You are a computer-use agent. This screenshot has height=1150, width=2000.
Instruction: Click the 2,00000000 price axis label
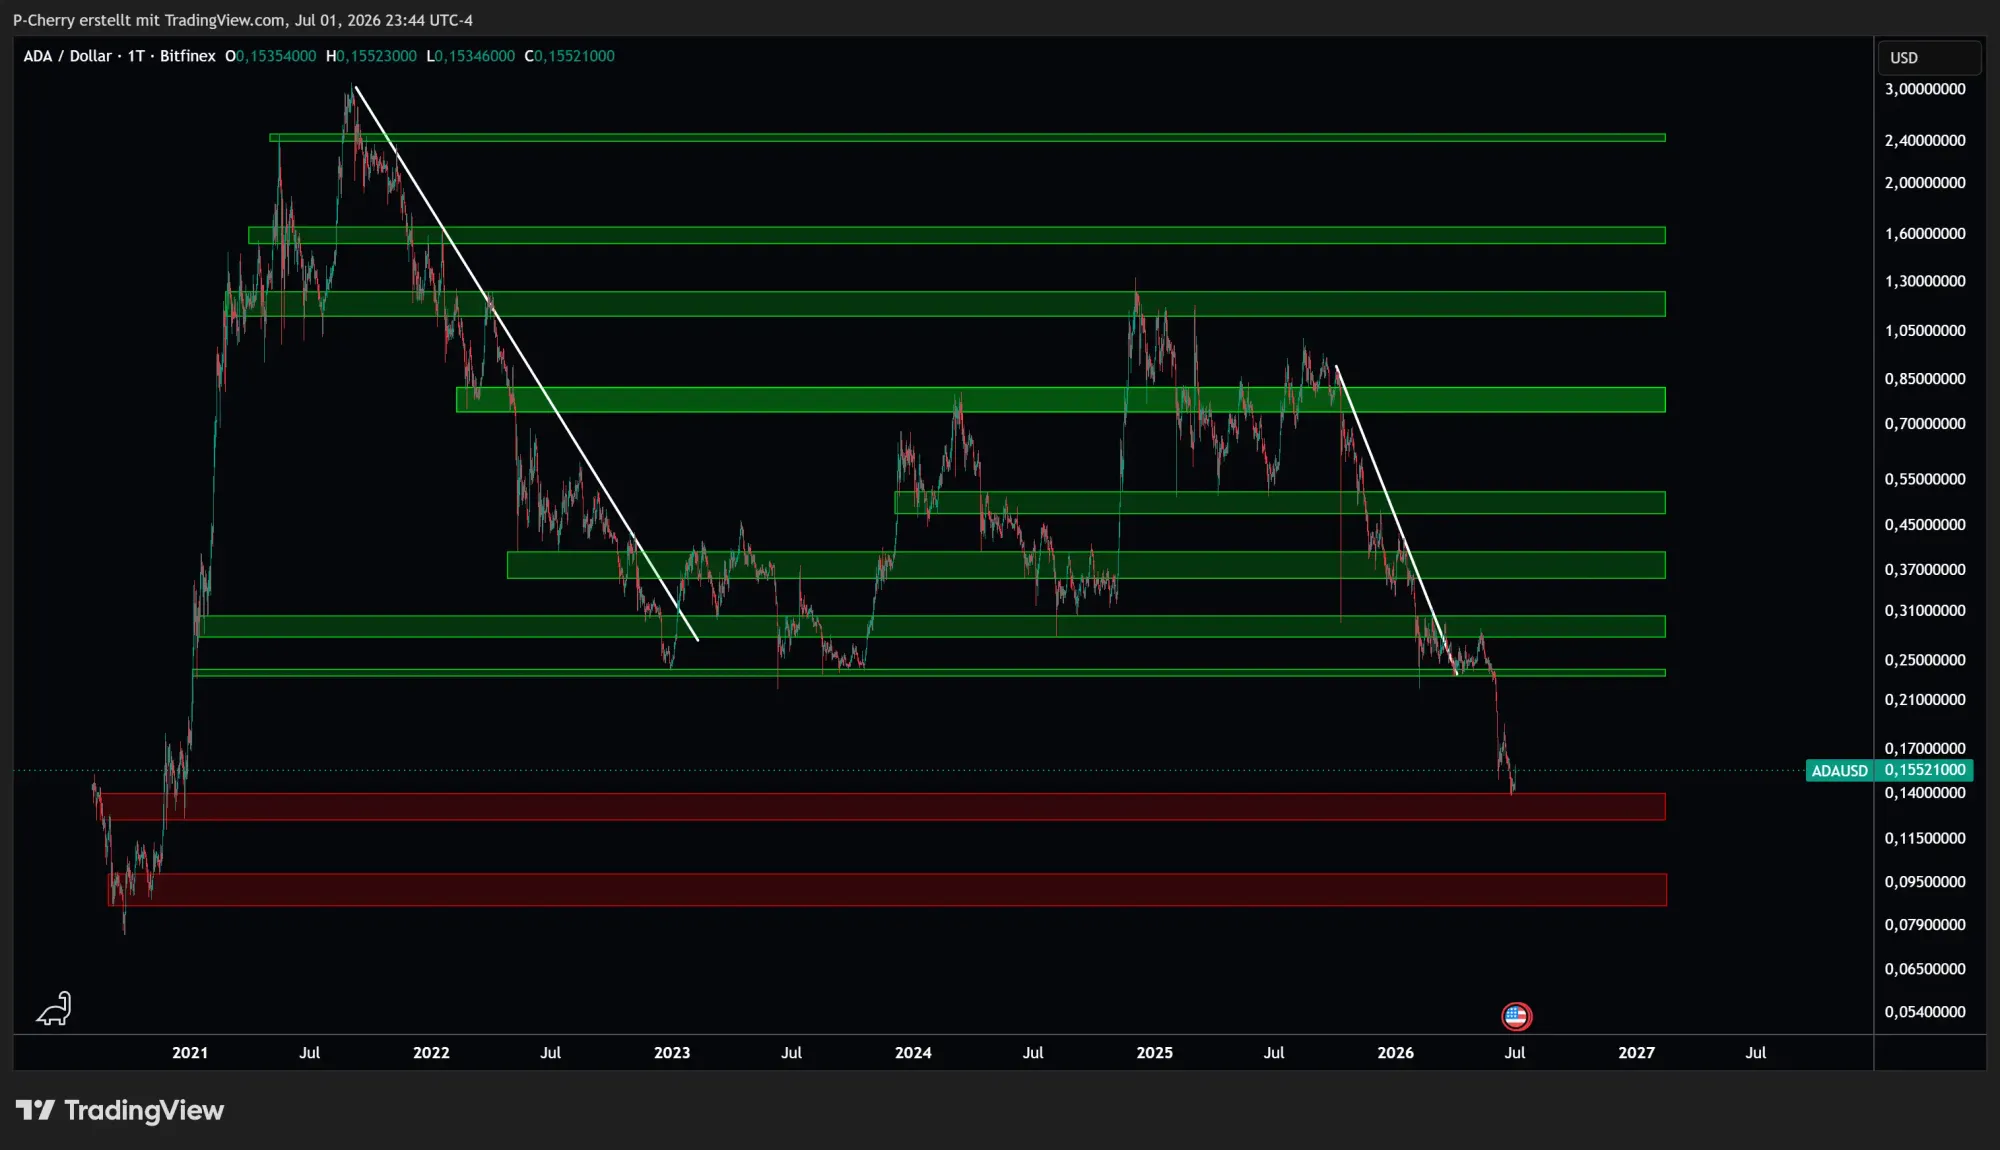pyautogui.click(x=1925, y=183)
